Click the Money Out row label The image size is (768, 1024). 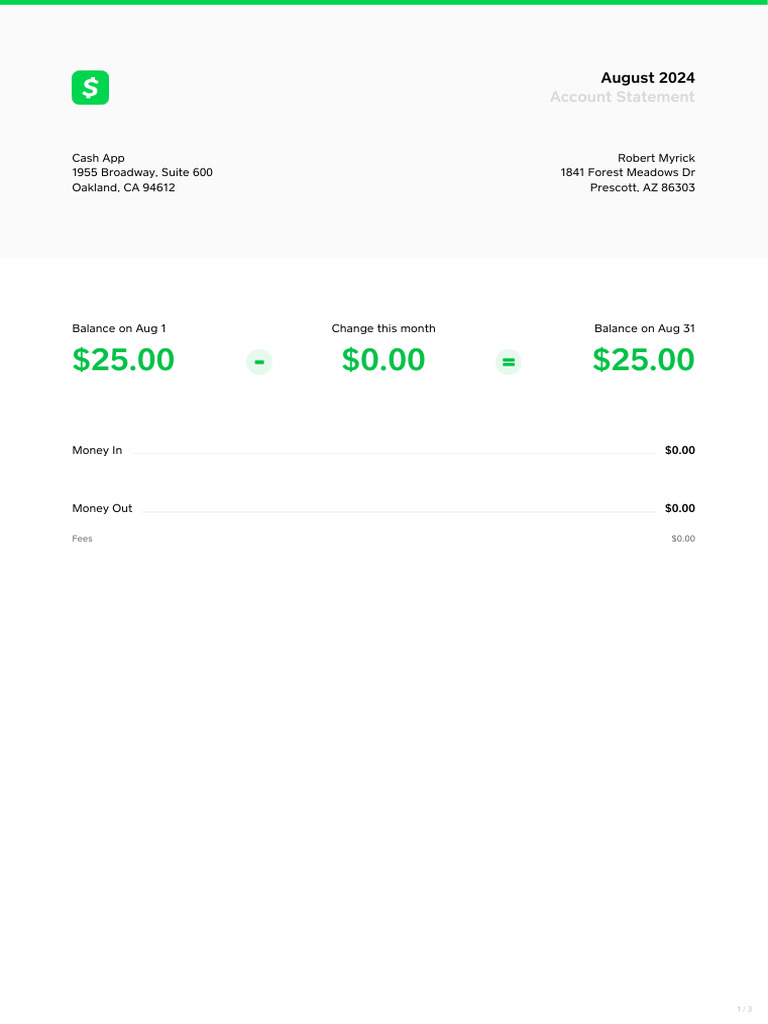[x=102, y=509]
